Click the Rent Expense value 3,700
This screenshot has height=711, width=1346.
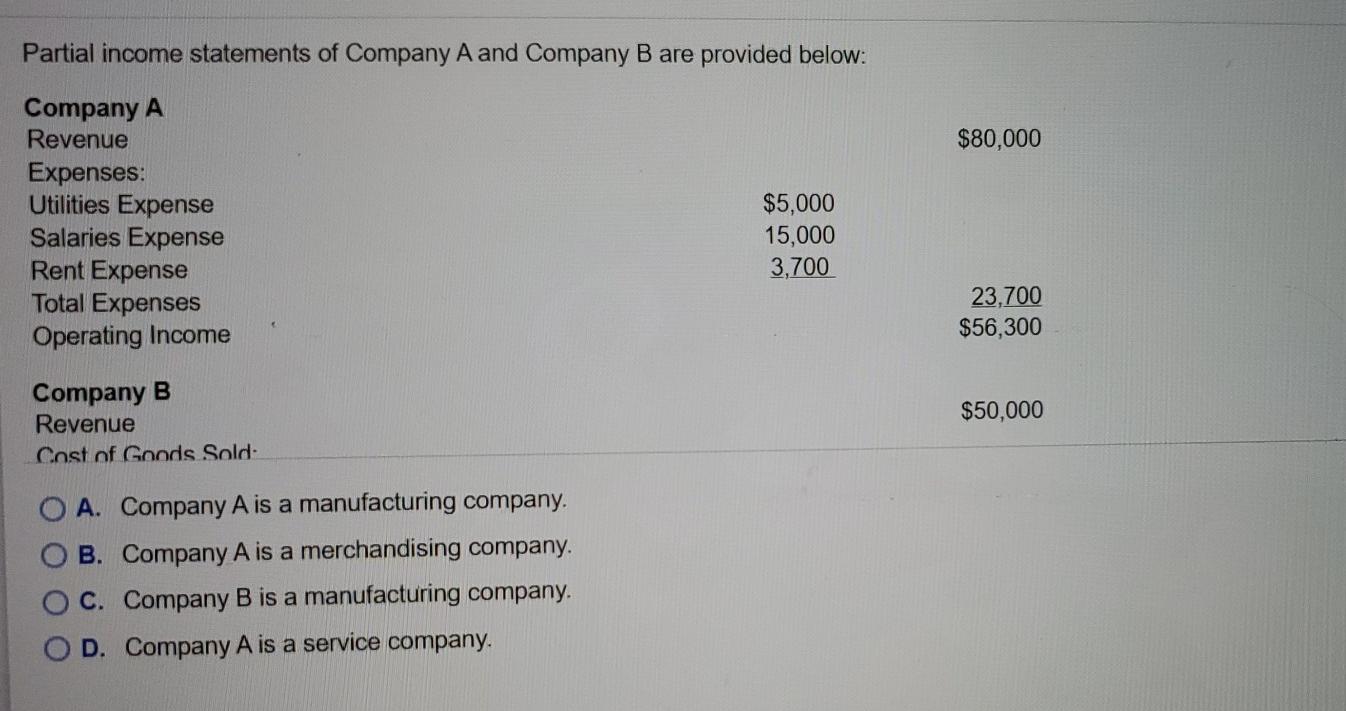pos(800,266)
